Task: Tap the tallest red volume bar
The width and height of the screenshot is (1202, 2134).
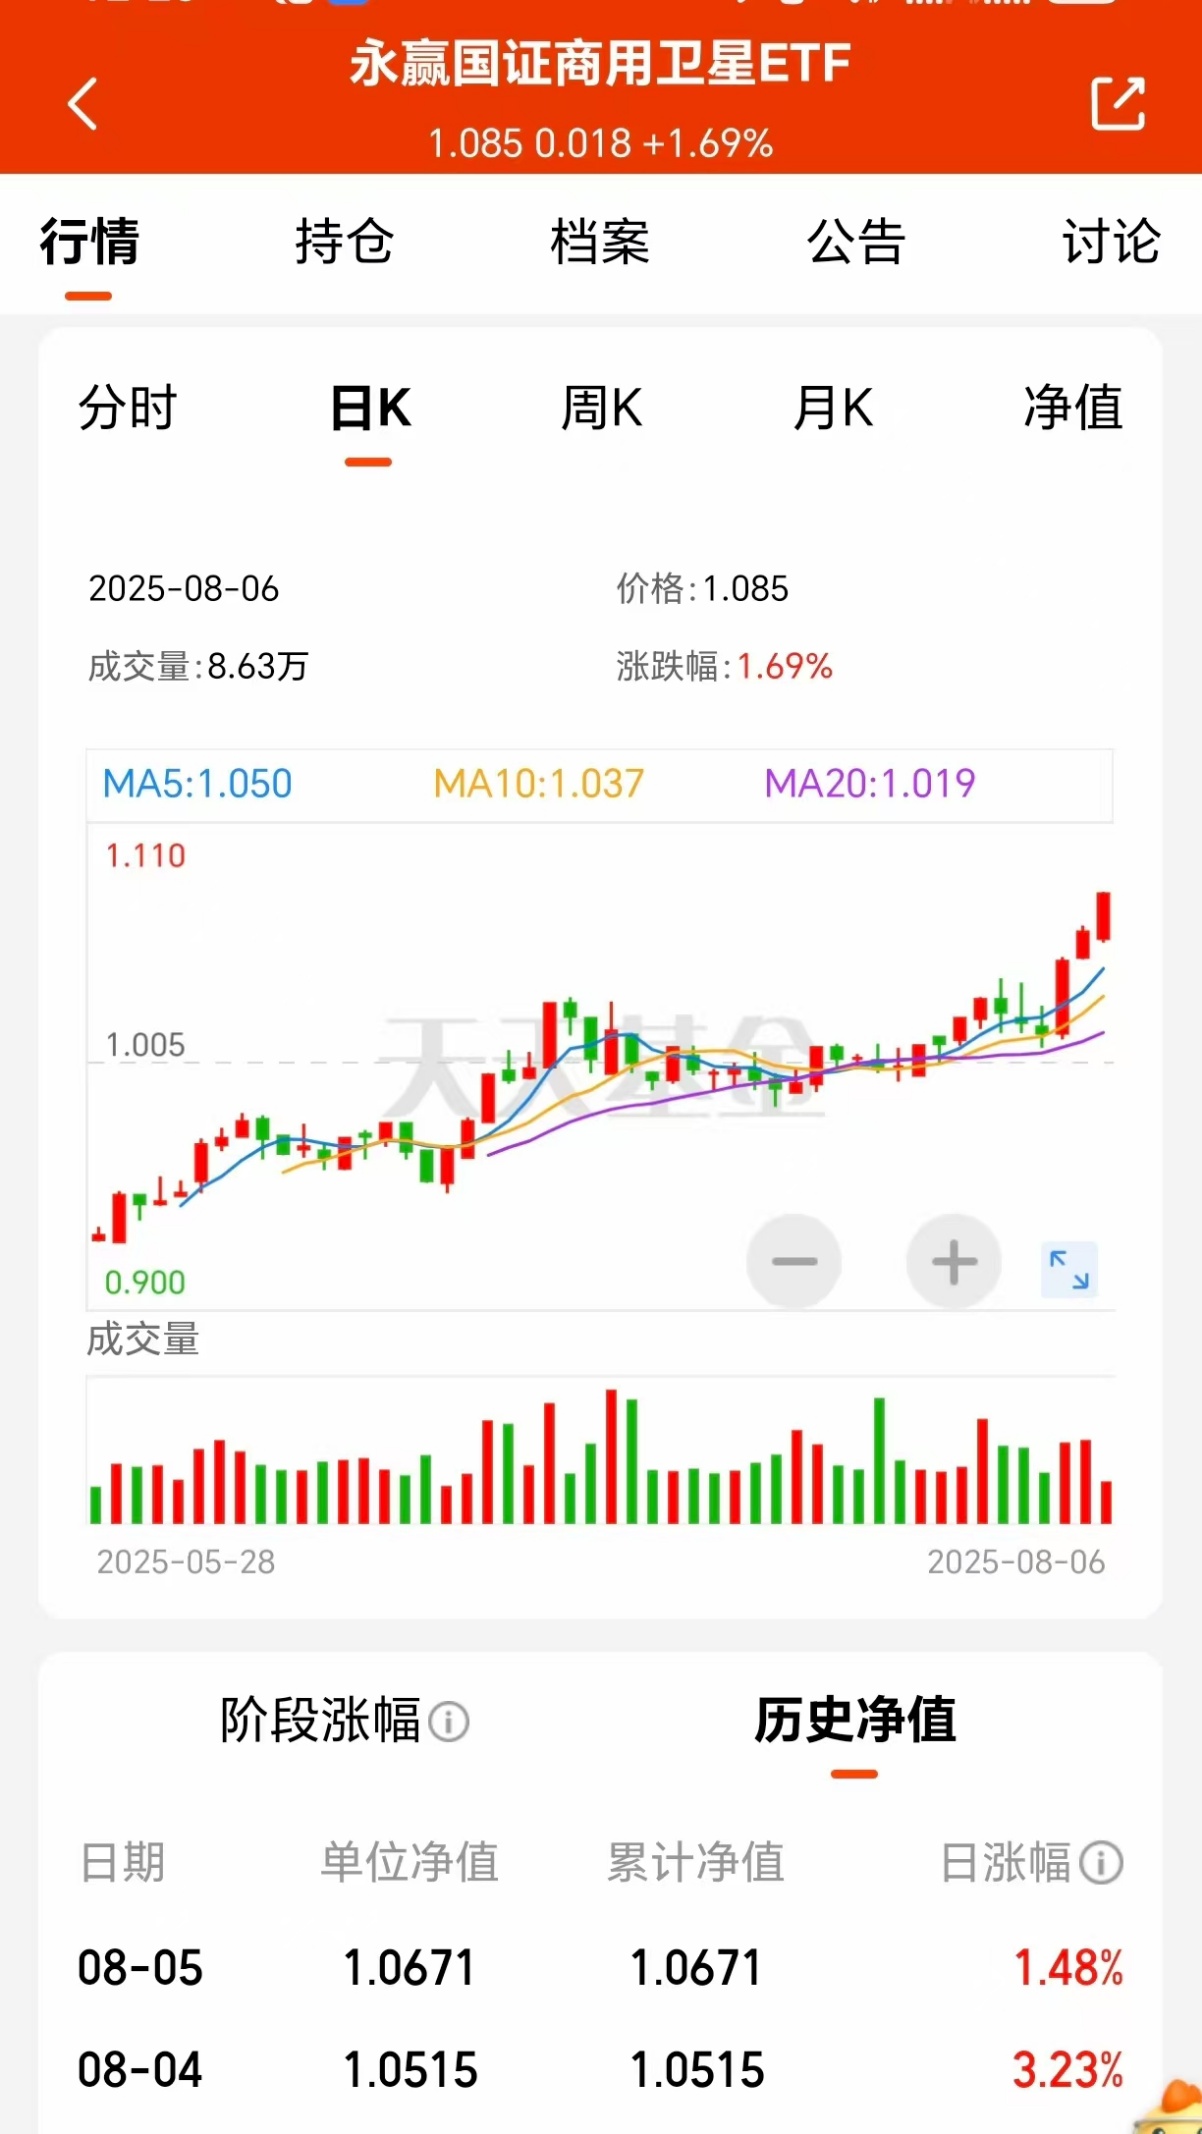Action: click(611, 1456)
